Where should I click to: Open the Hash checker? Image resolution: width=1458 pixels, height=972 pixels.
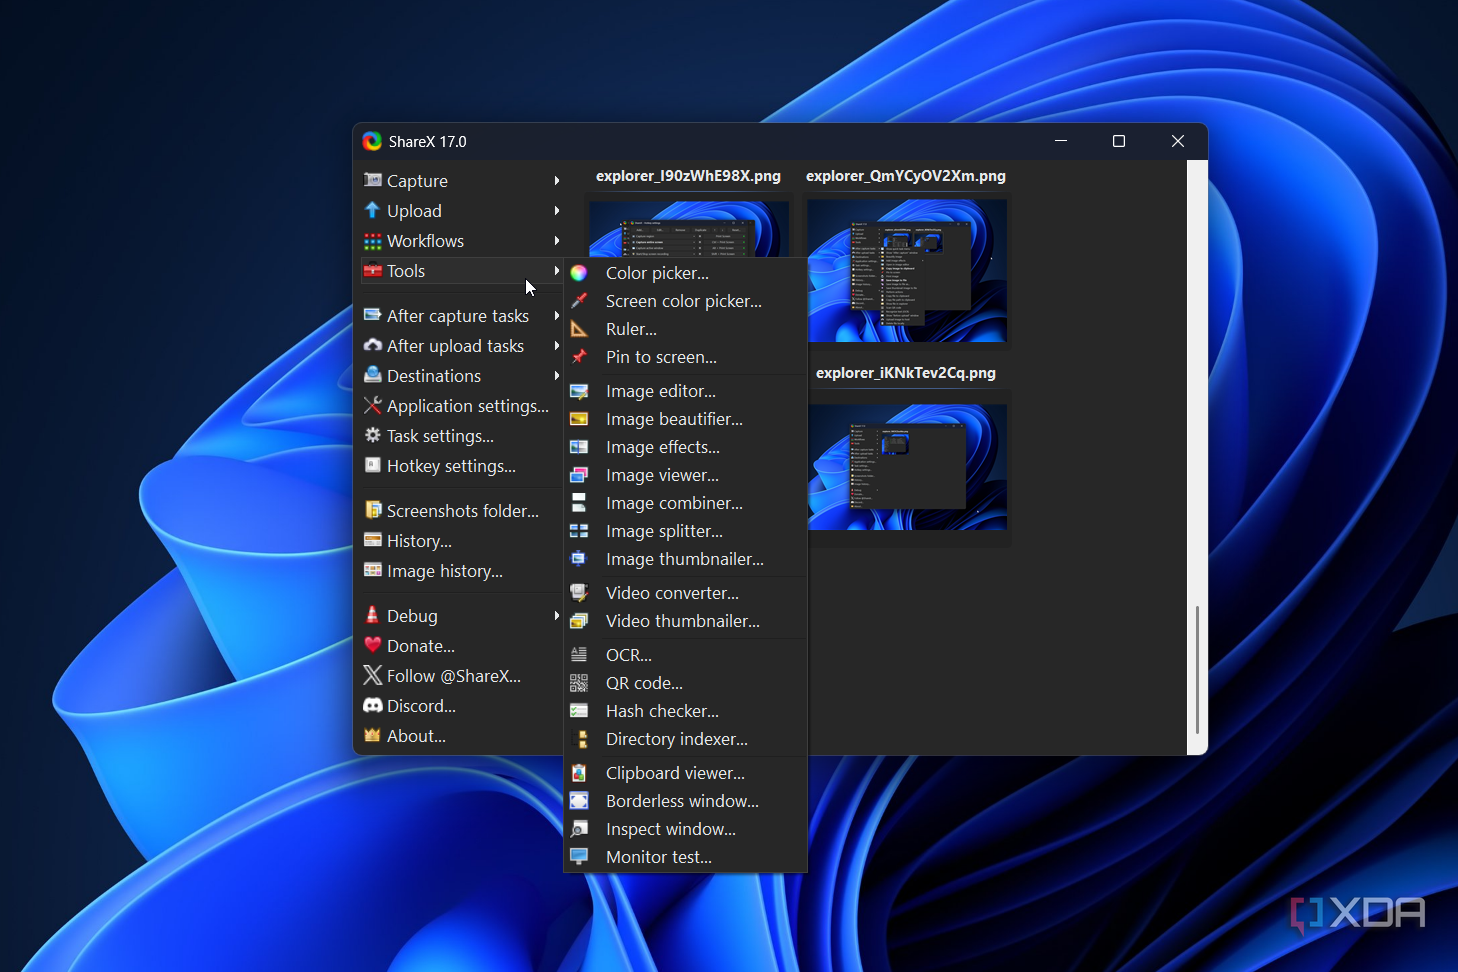pyautogui.click(x=662, y=711)
